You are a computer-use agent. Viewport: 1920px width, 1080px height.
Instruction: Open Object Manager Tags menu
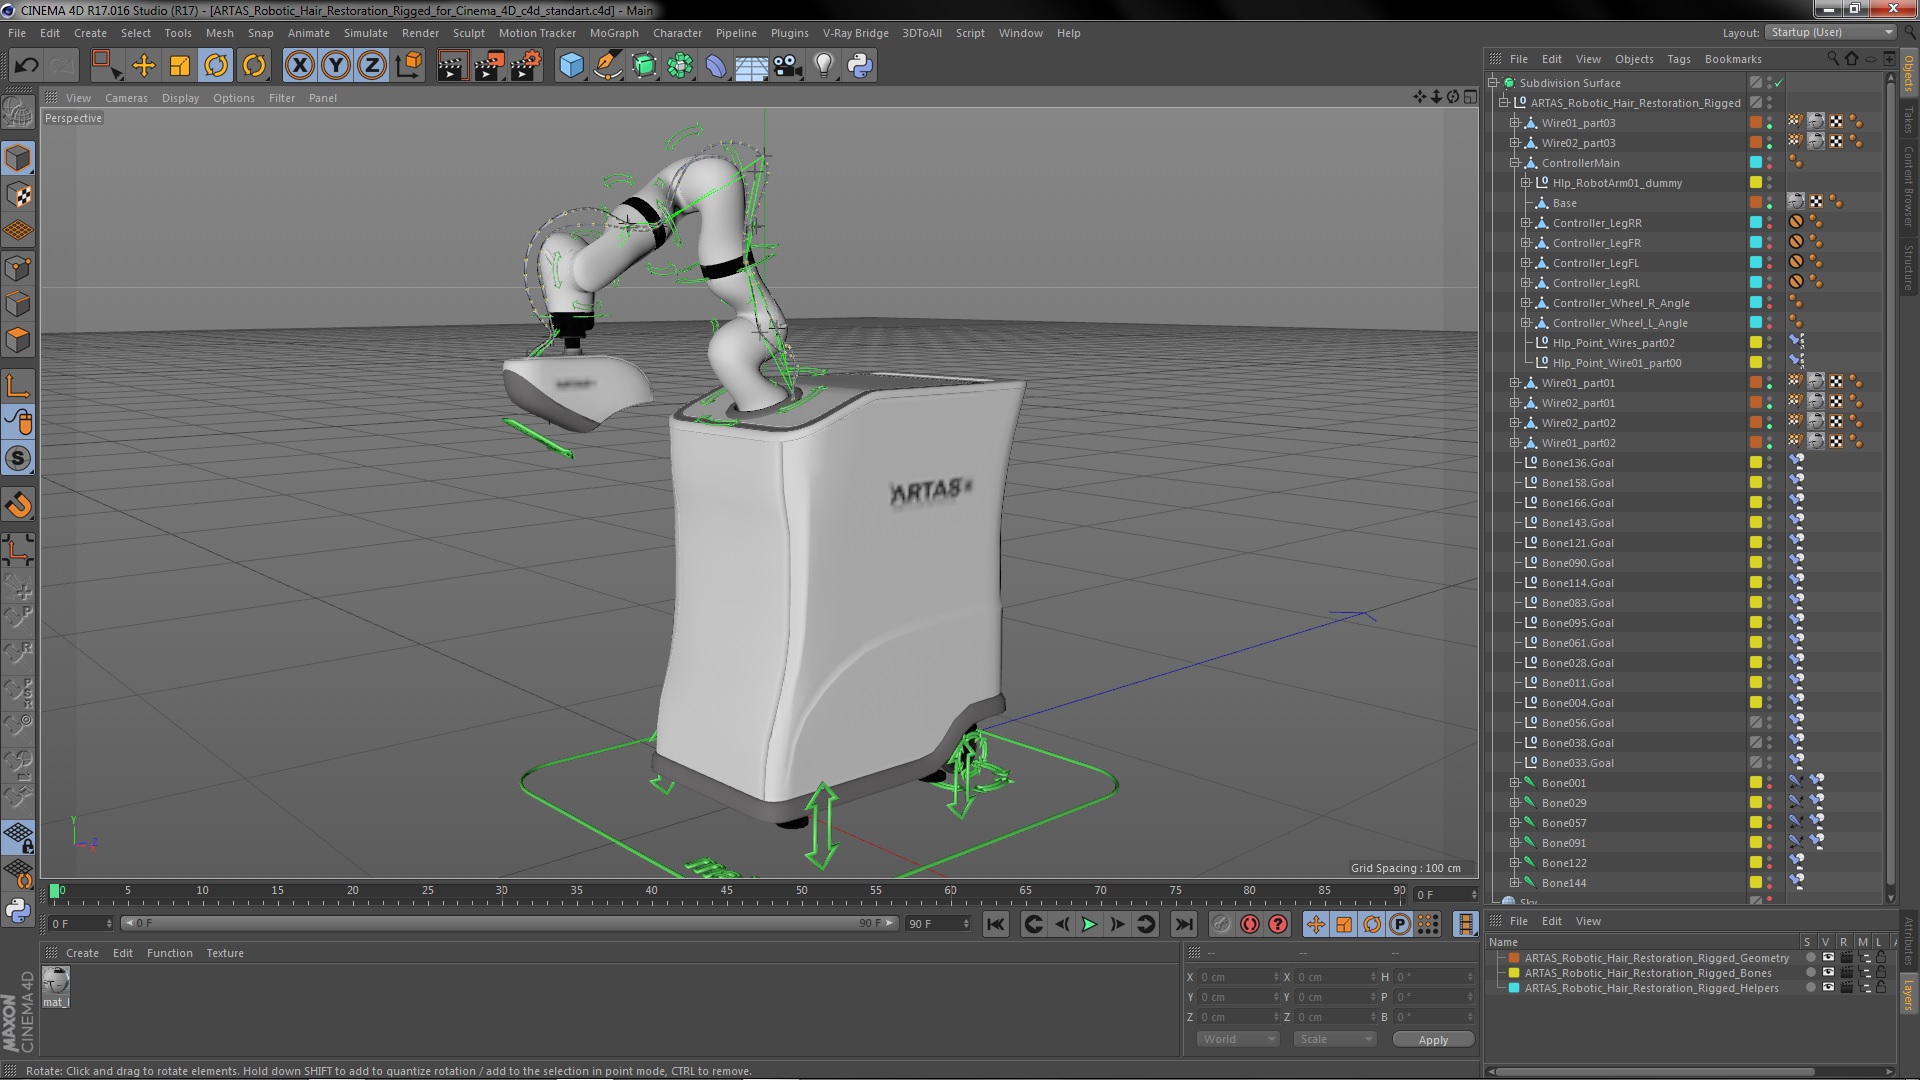tap(1679, 59)
